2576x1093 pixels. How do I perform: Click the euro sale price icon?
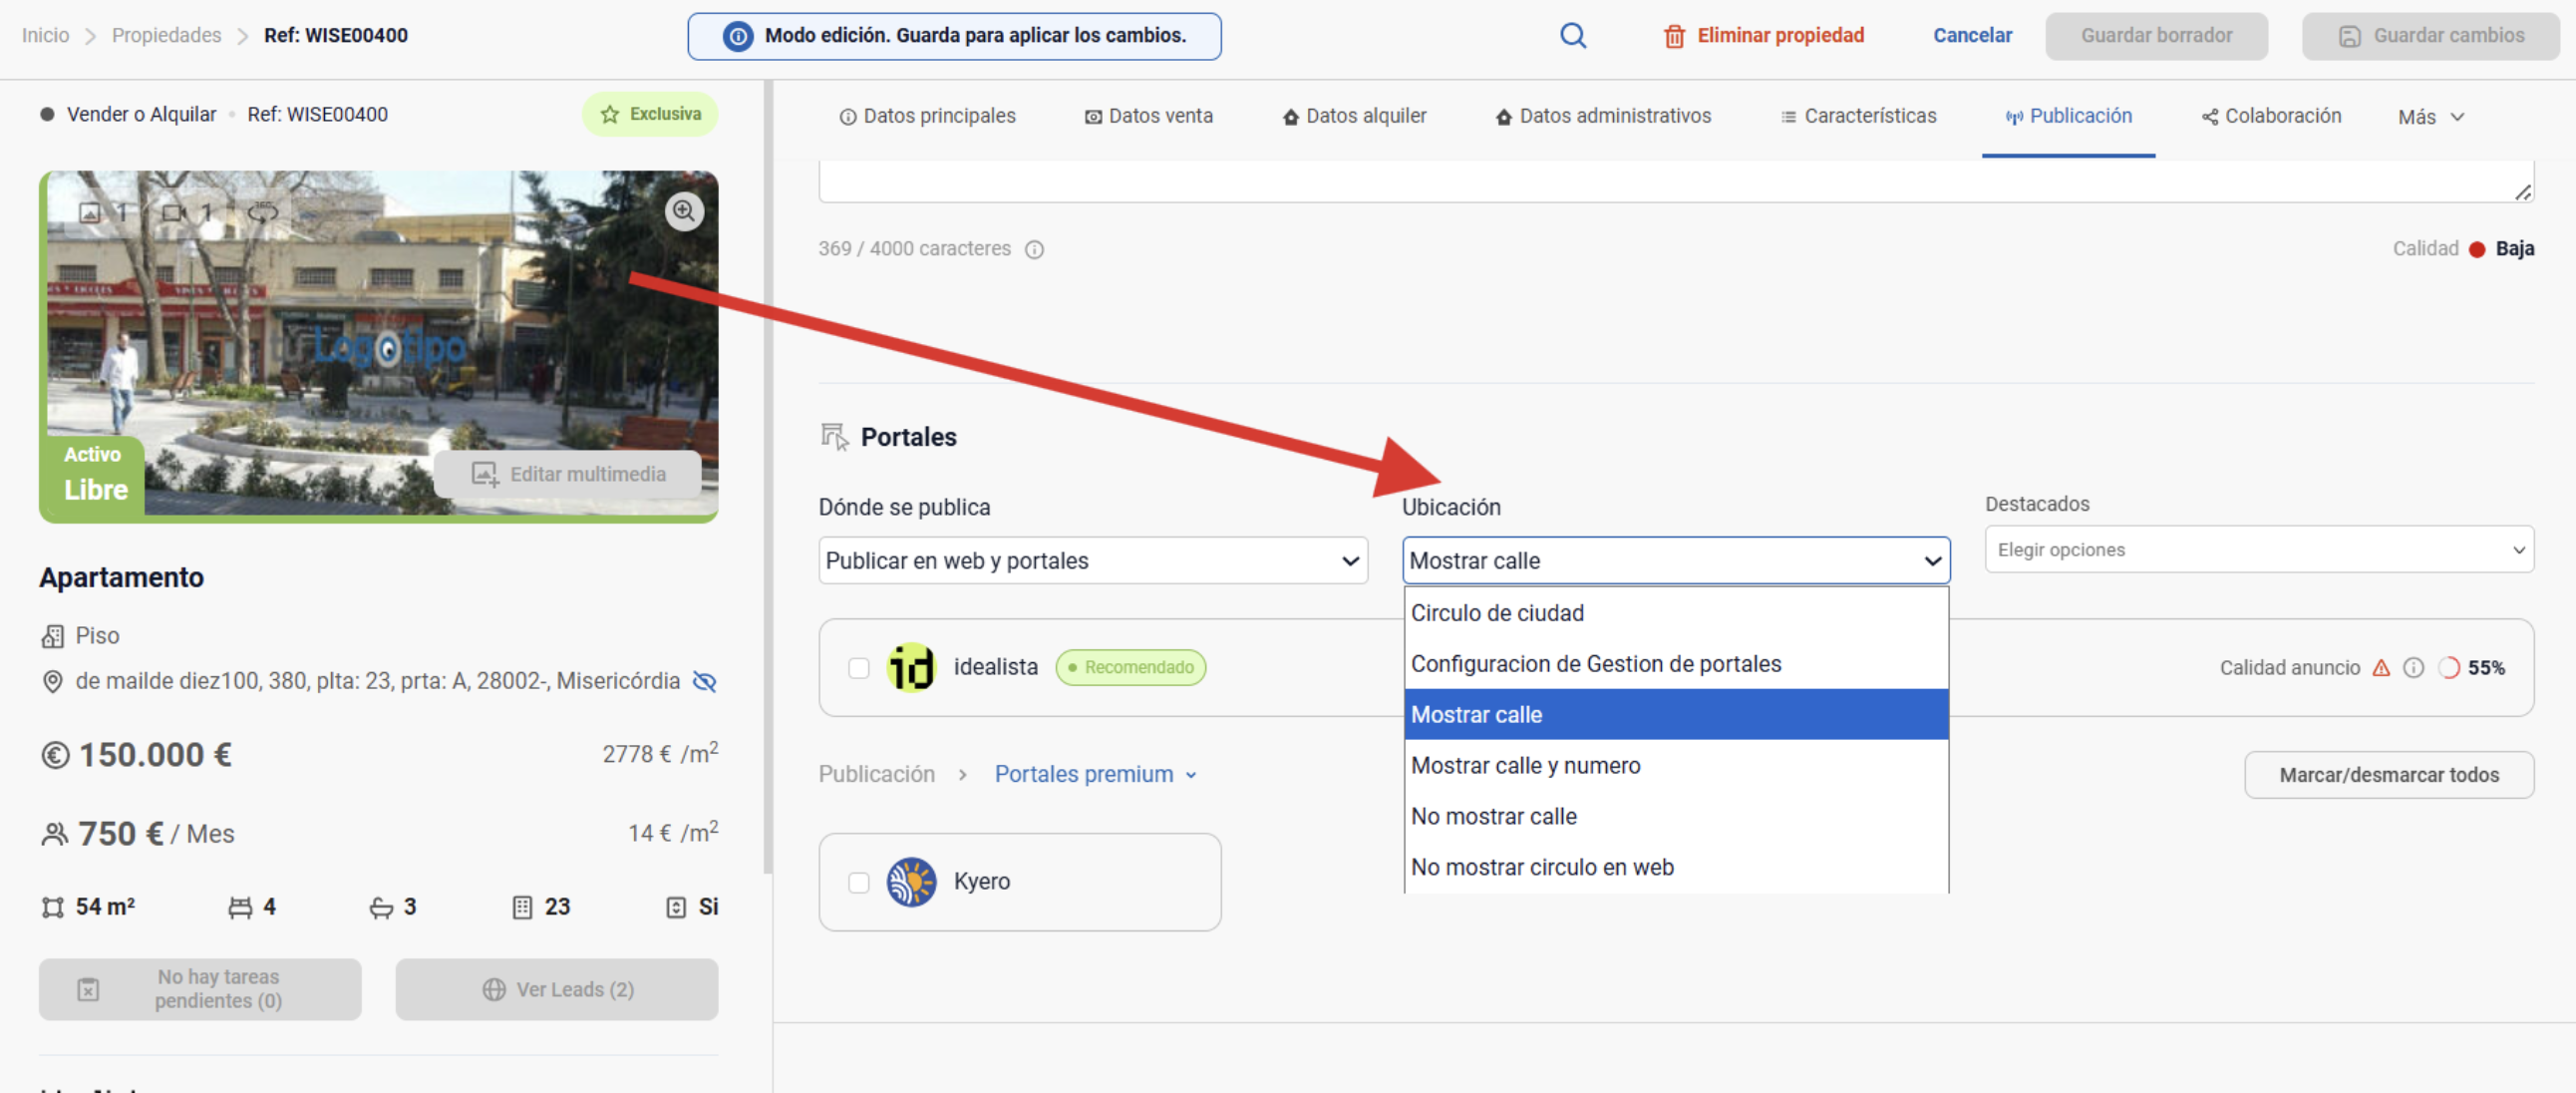pos(55,755)
